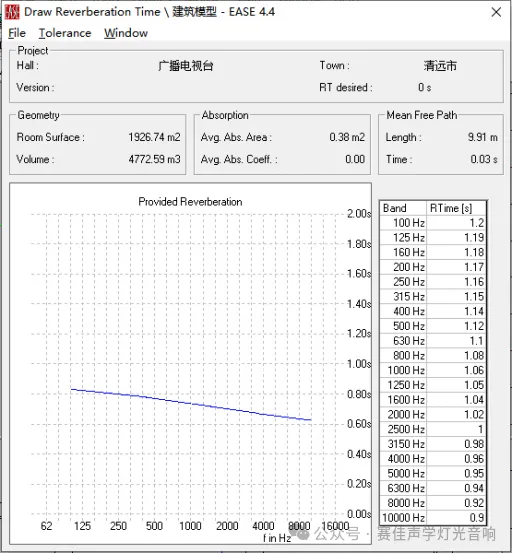The height and width of the screenshot is (554, 512).
Task: Click the RTime value 1.19
Action: coord(474,238)
